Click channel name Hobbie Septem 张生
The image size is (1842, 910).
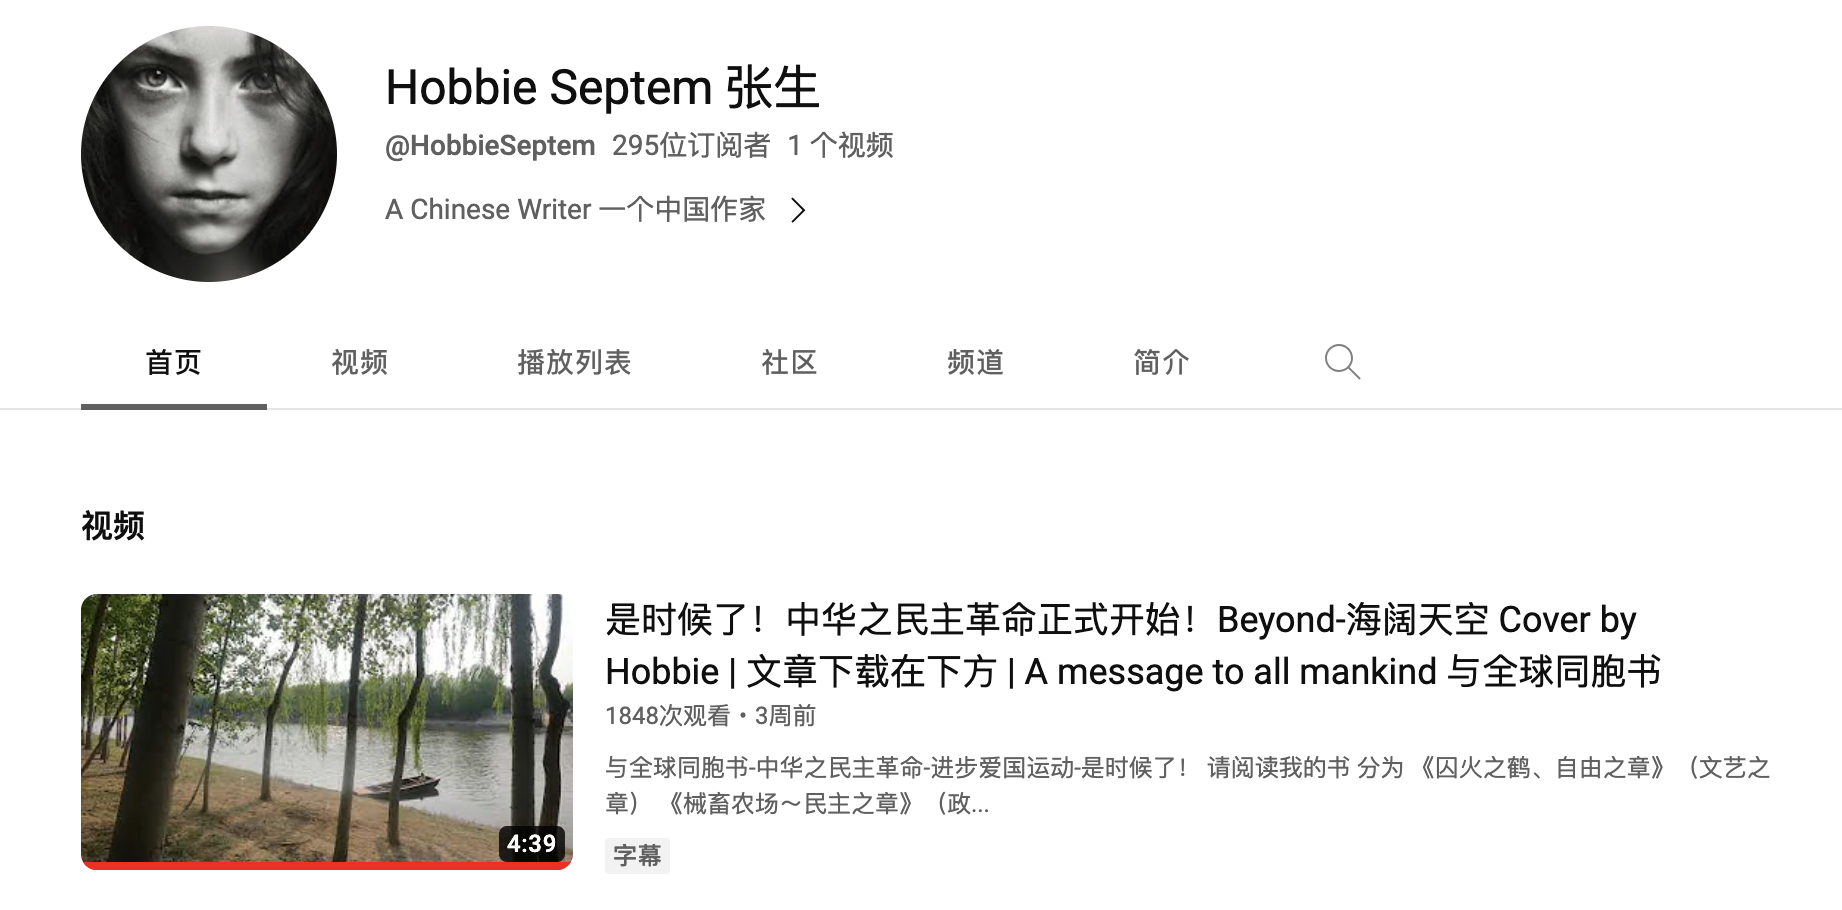tap(602, 88)
